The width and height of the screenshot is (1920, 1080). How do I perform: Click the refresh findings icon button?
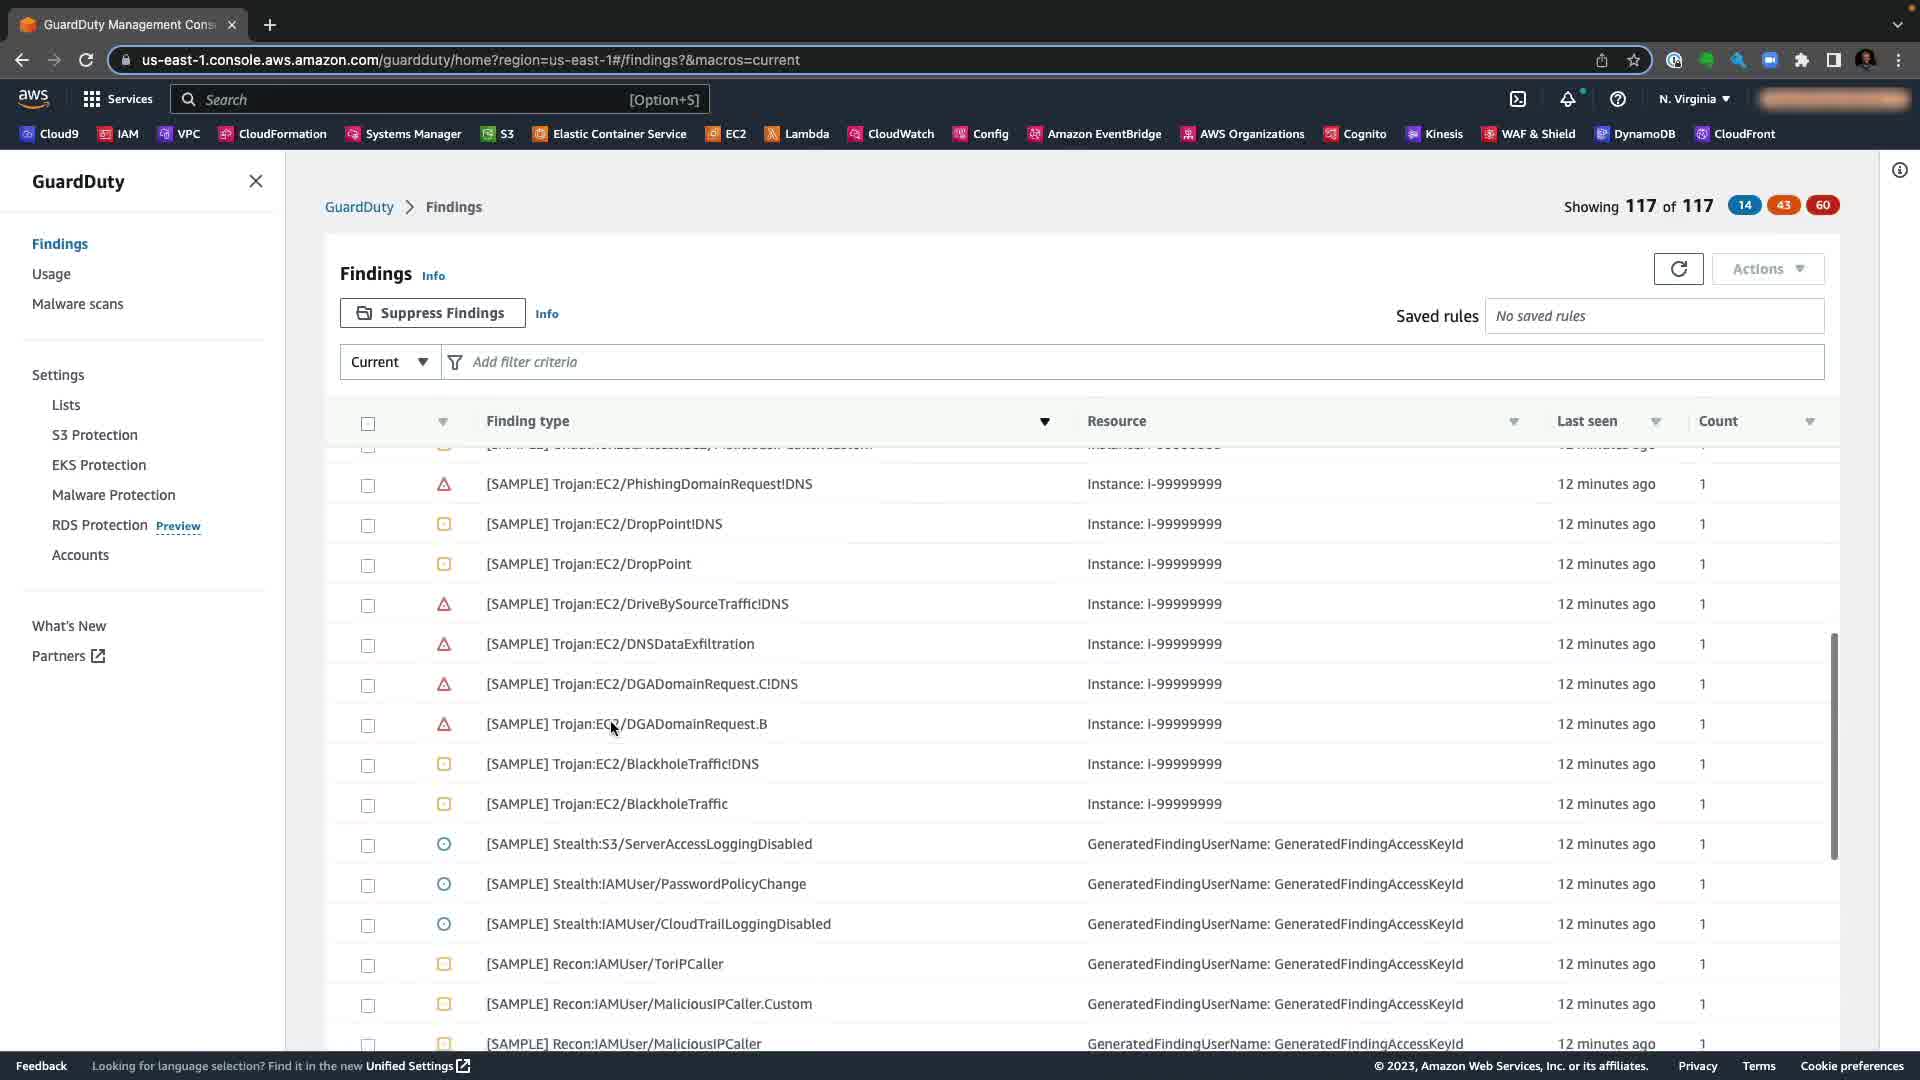coord(1678,269)
